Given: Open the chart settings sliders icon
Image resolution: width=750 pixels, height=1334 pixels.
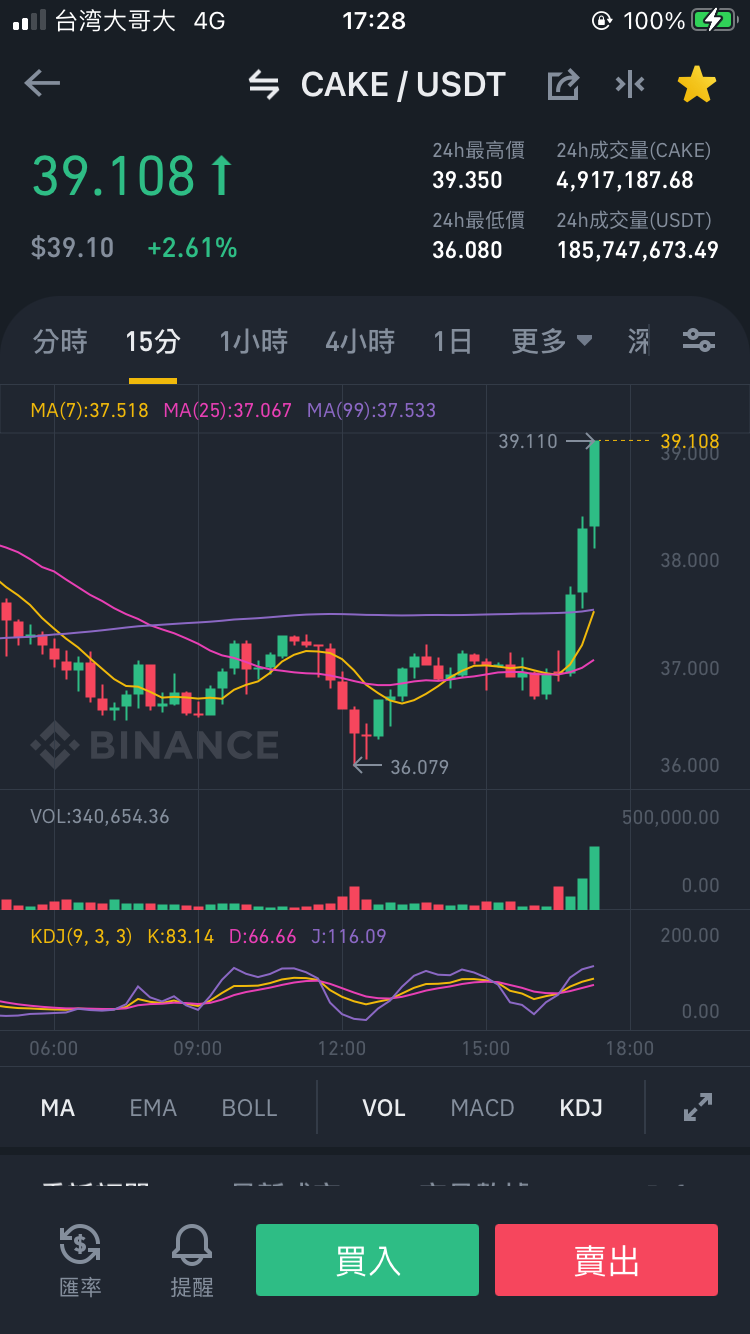Looking at the screenshot, I should [698, 341].
